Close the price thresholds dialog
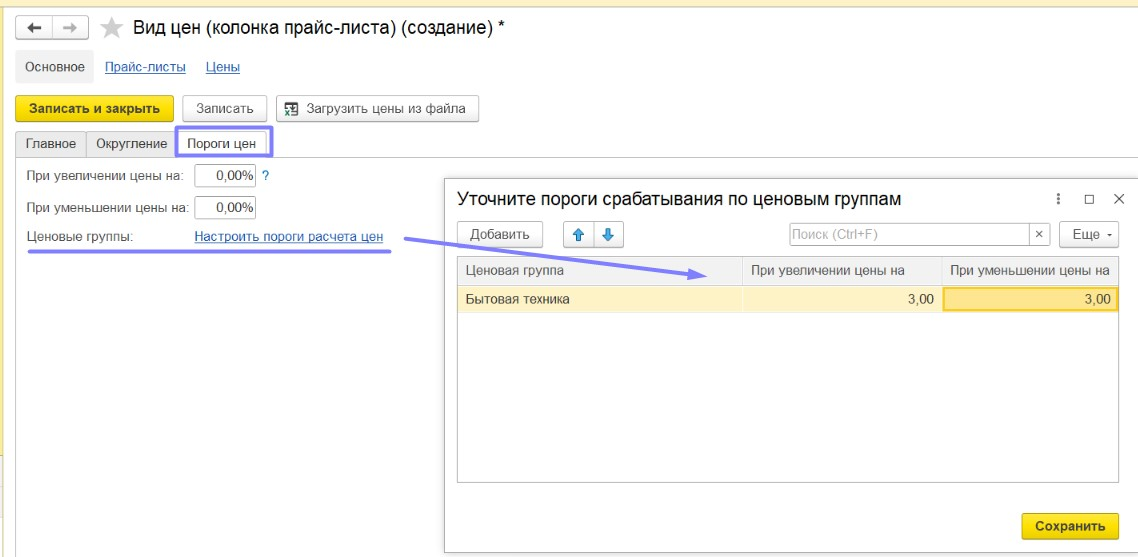 pyautogui.click(x=1118, y=199)
